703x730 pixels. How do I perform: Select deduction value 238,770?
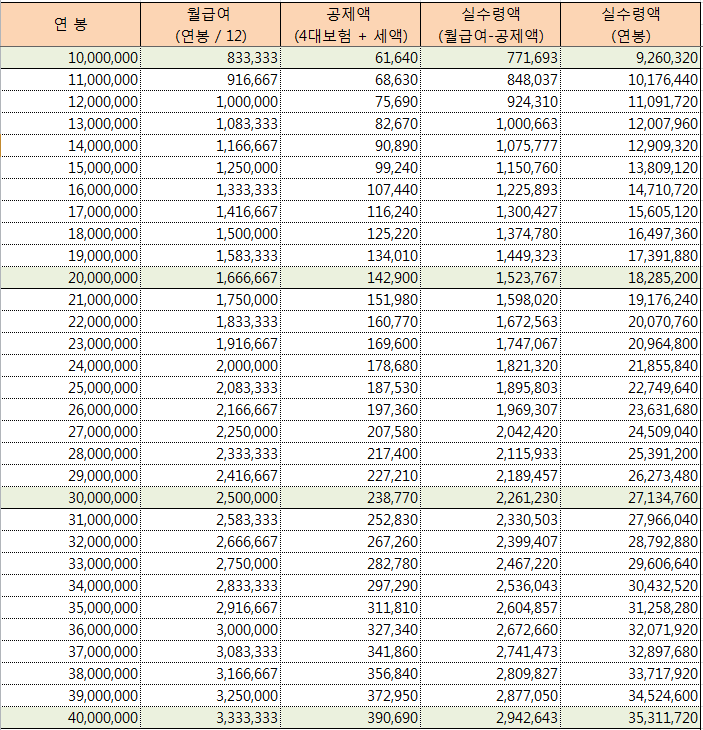click(x=351, y=498)
